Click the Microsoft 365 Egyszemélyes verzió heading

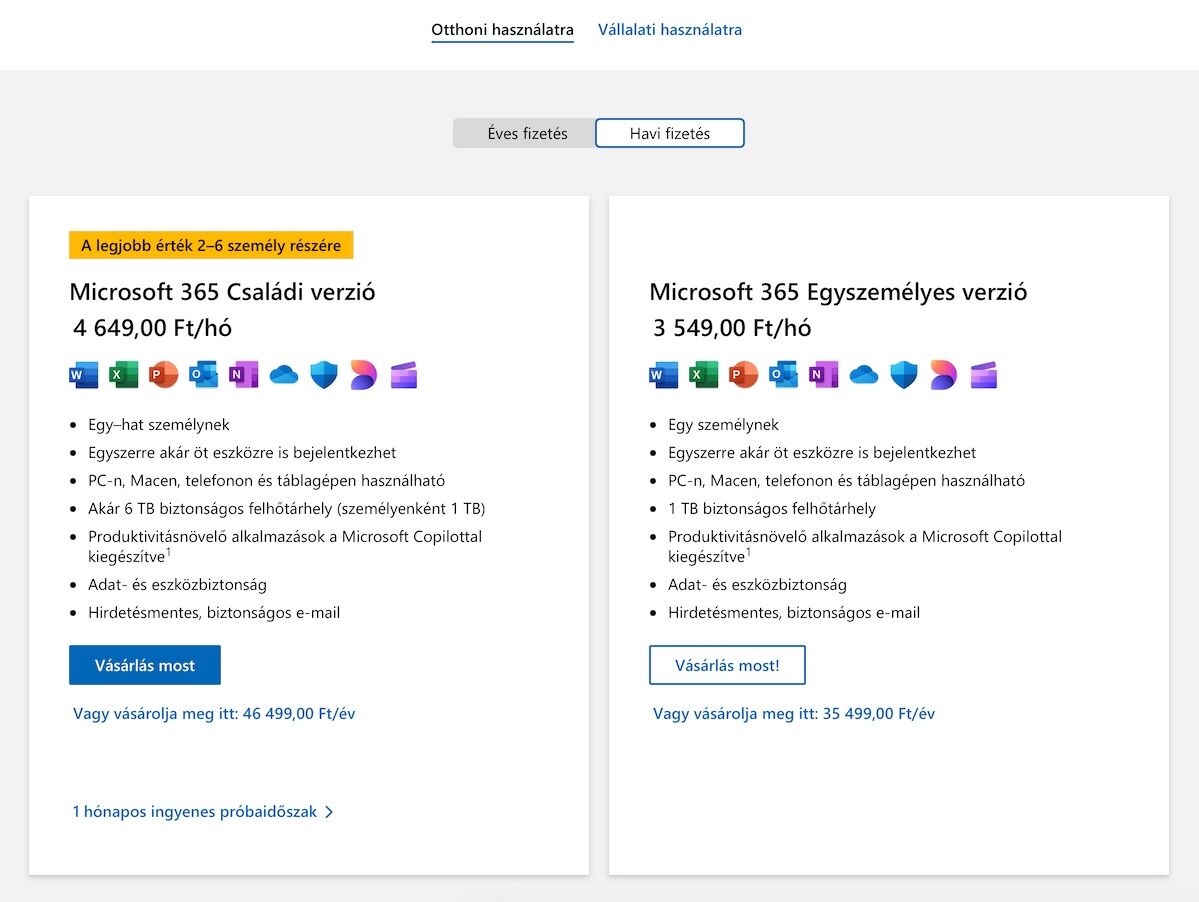click(x=838, y=291)
